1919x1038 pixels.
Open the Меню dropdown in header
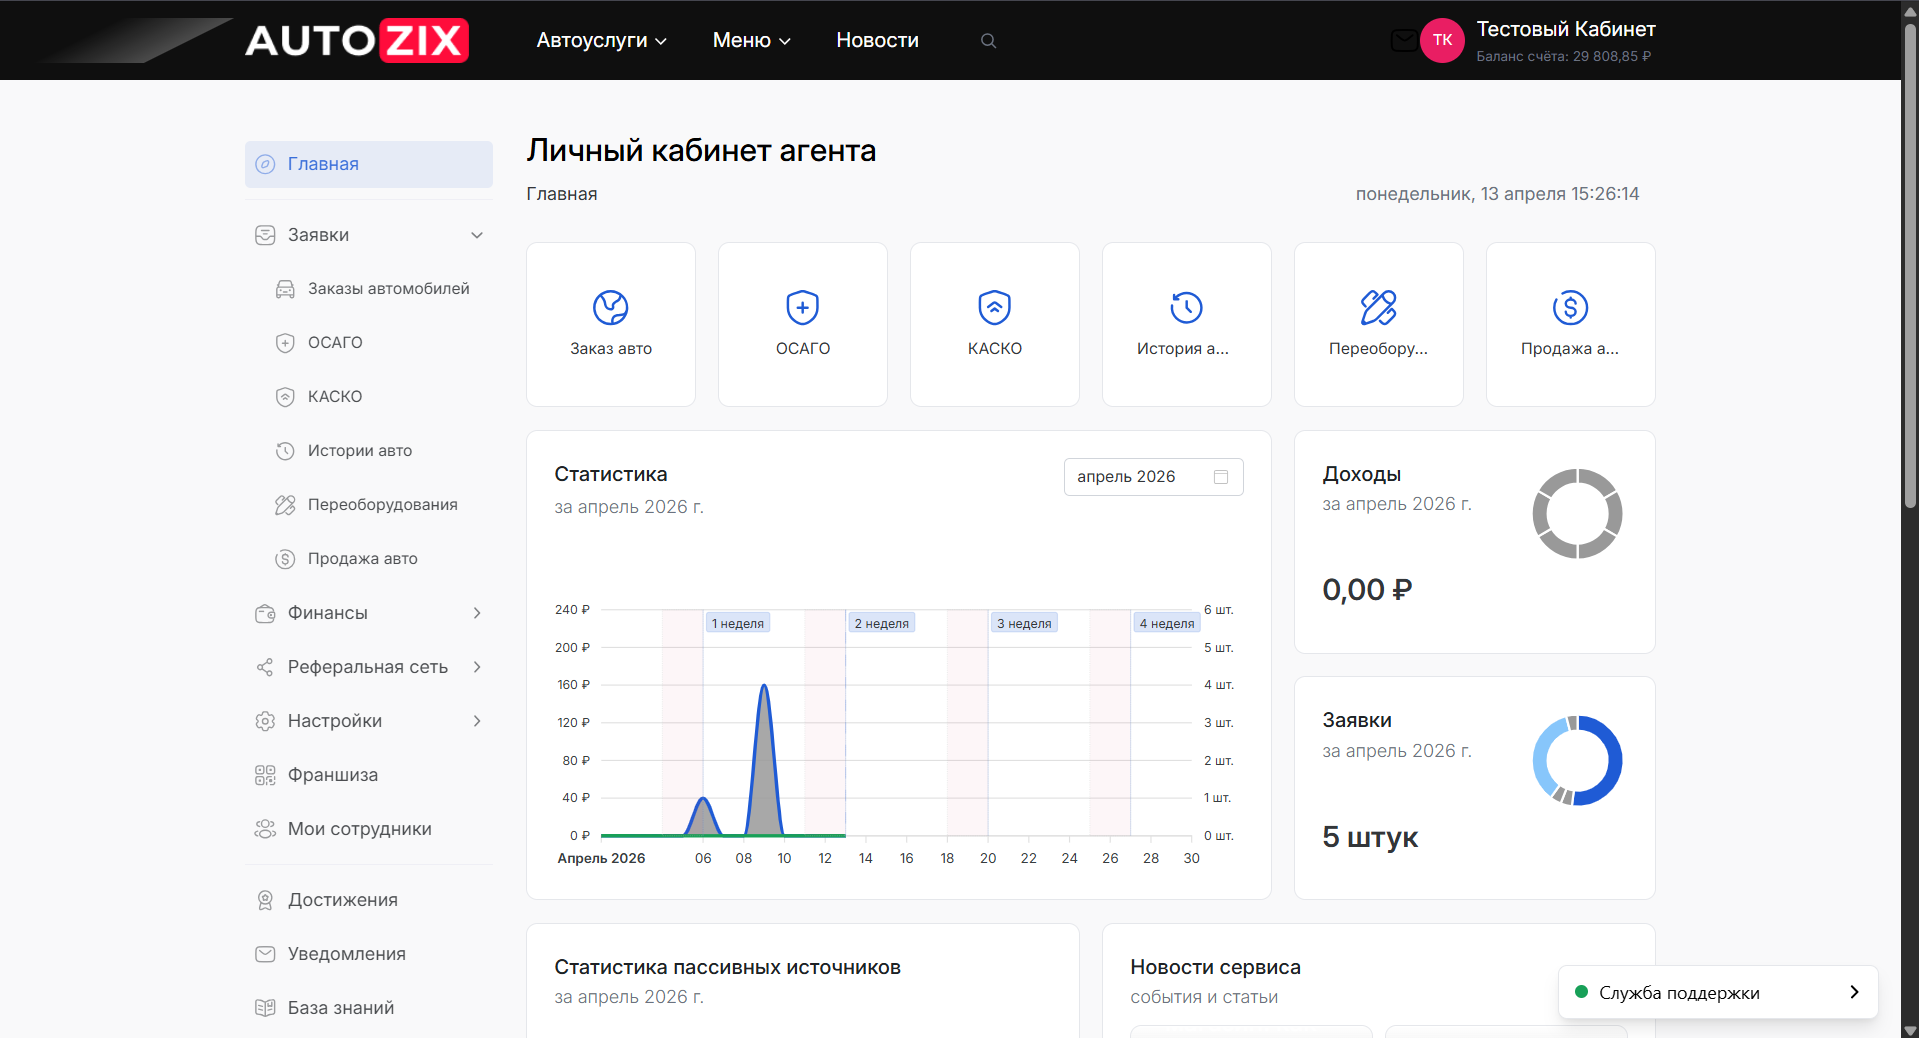point(751,40)
